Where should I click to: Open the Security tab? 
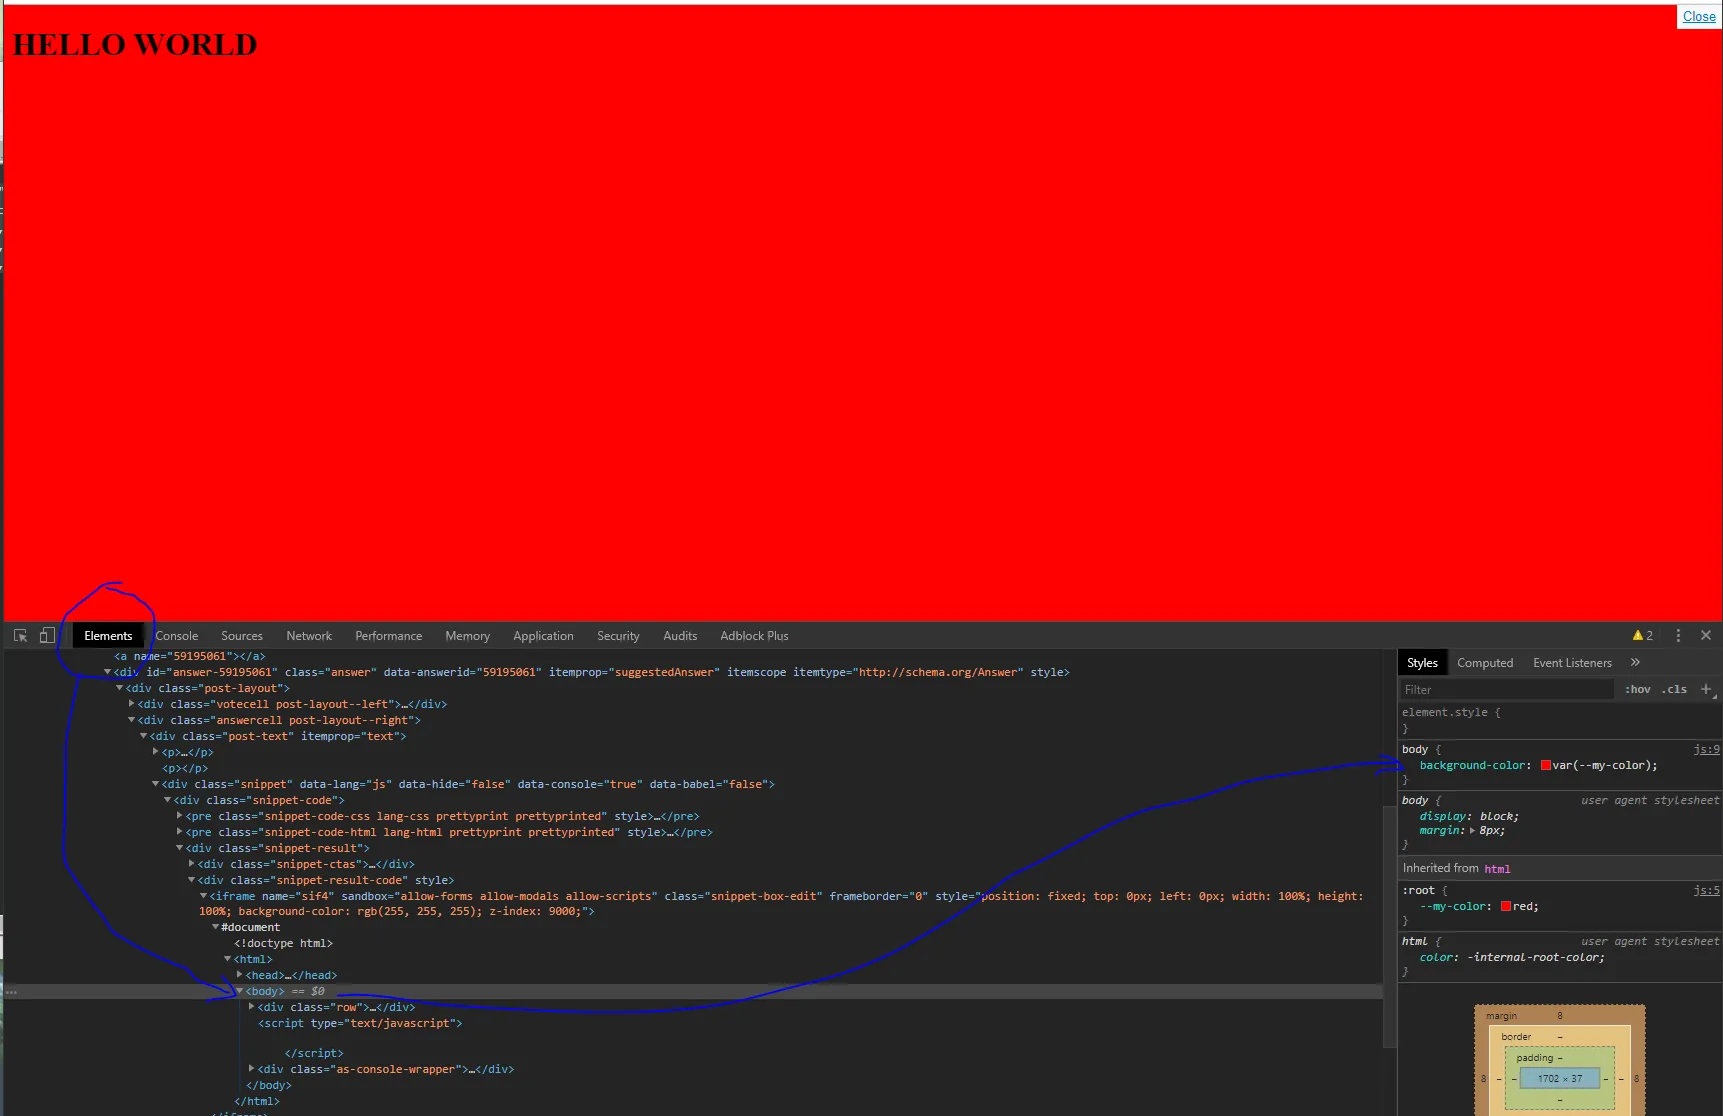(618, 635)
